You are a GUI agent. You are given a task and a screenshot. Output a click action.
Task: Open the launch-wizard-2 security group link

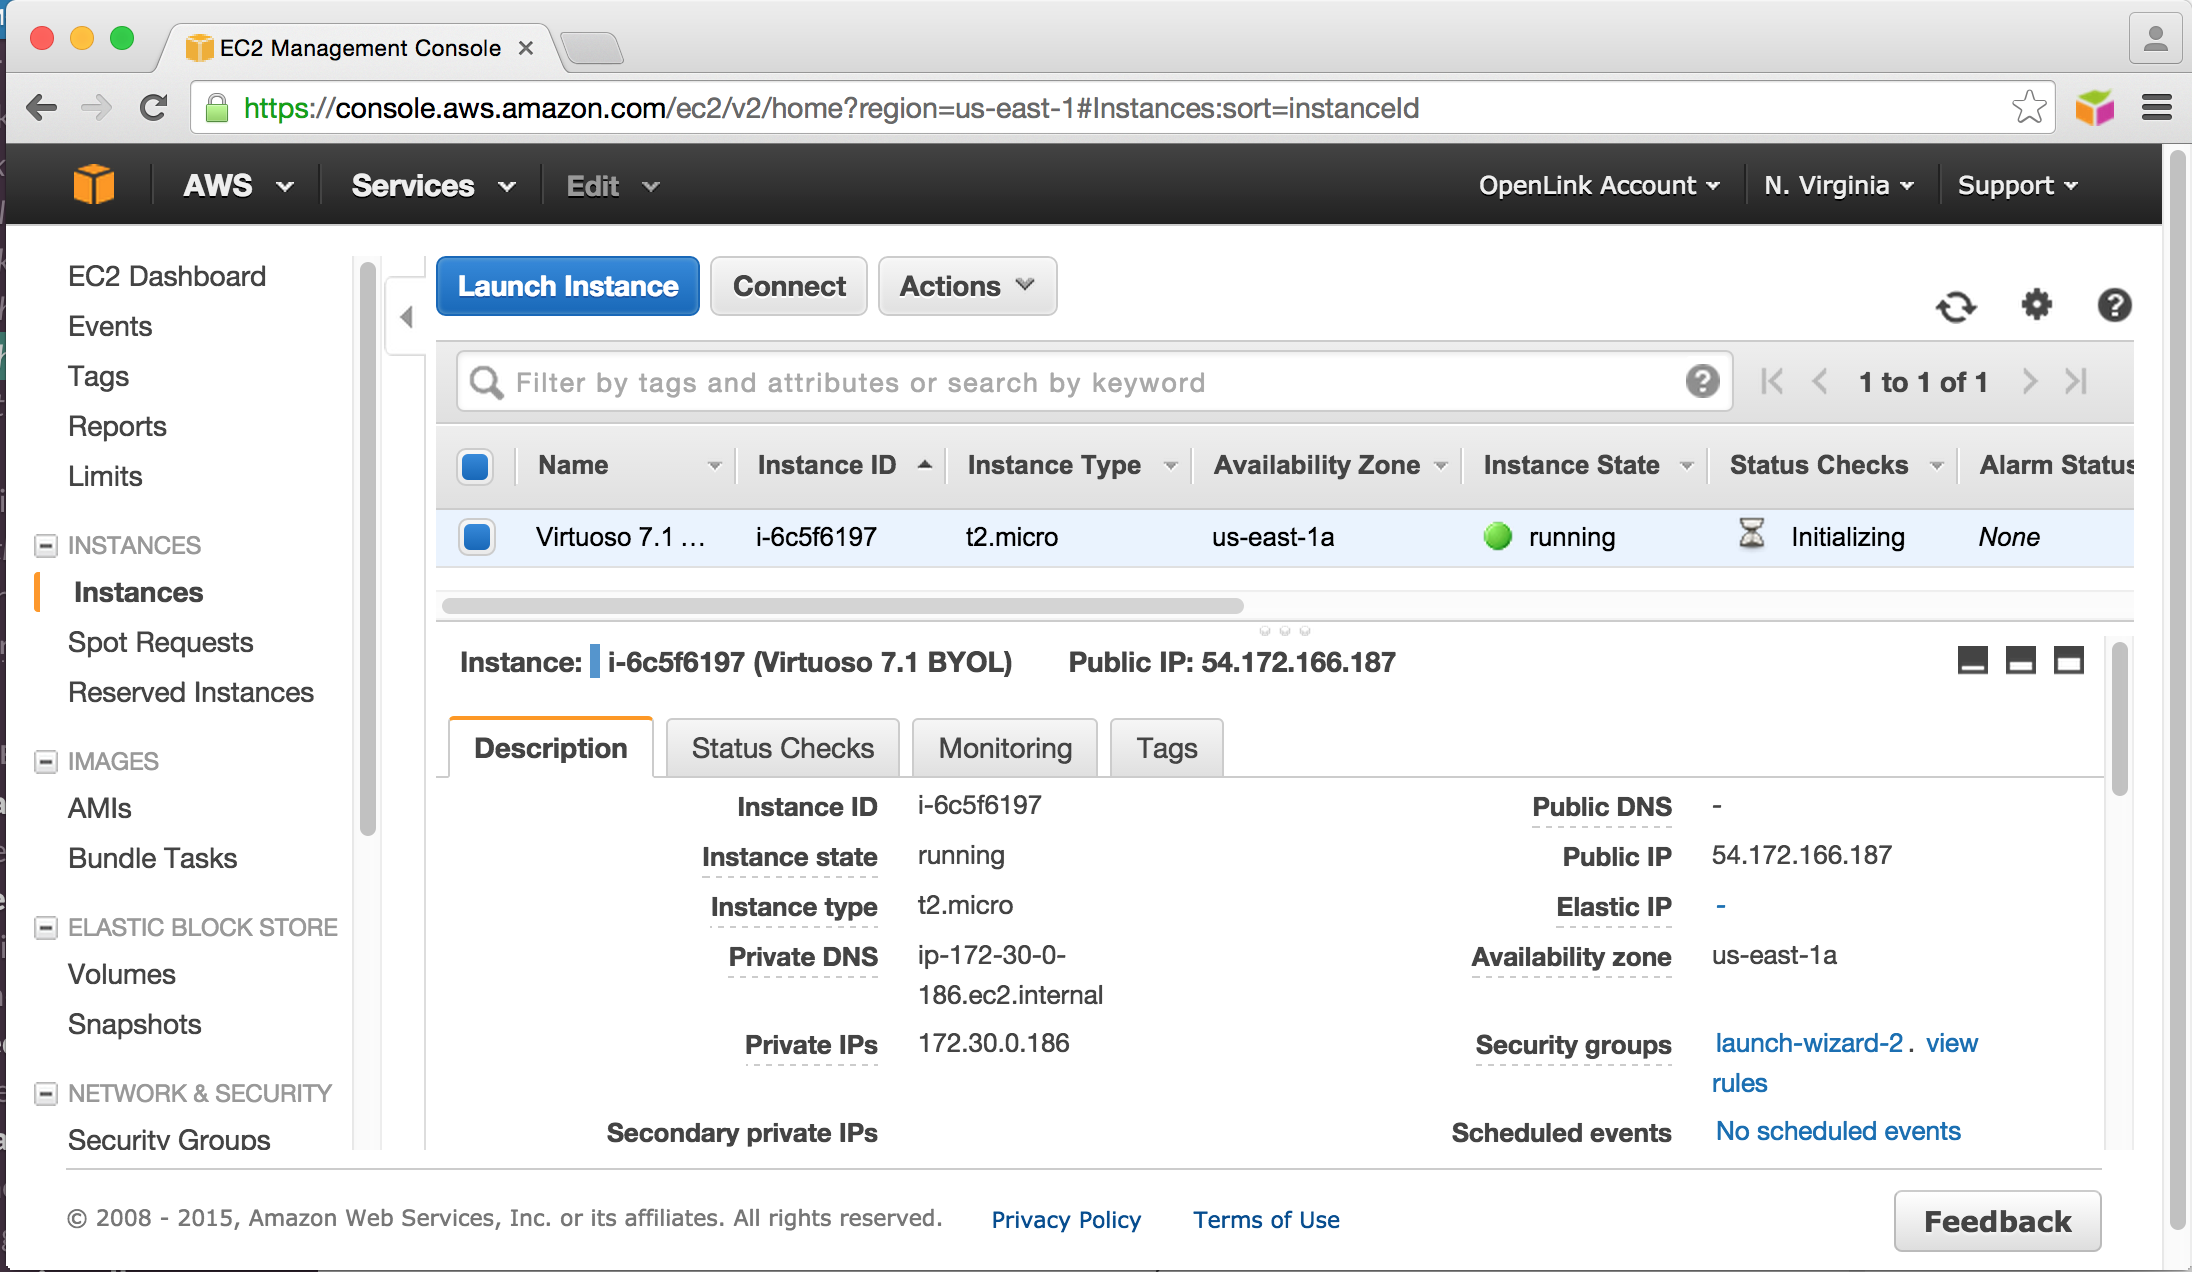(x=1808, y=1043)
